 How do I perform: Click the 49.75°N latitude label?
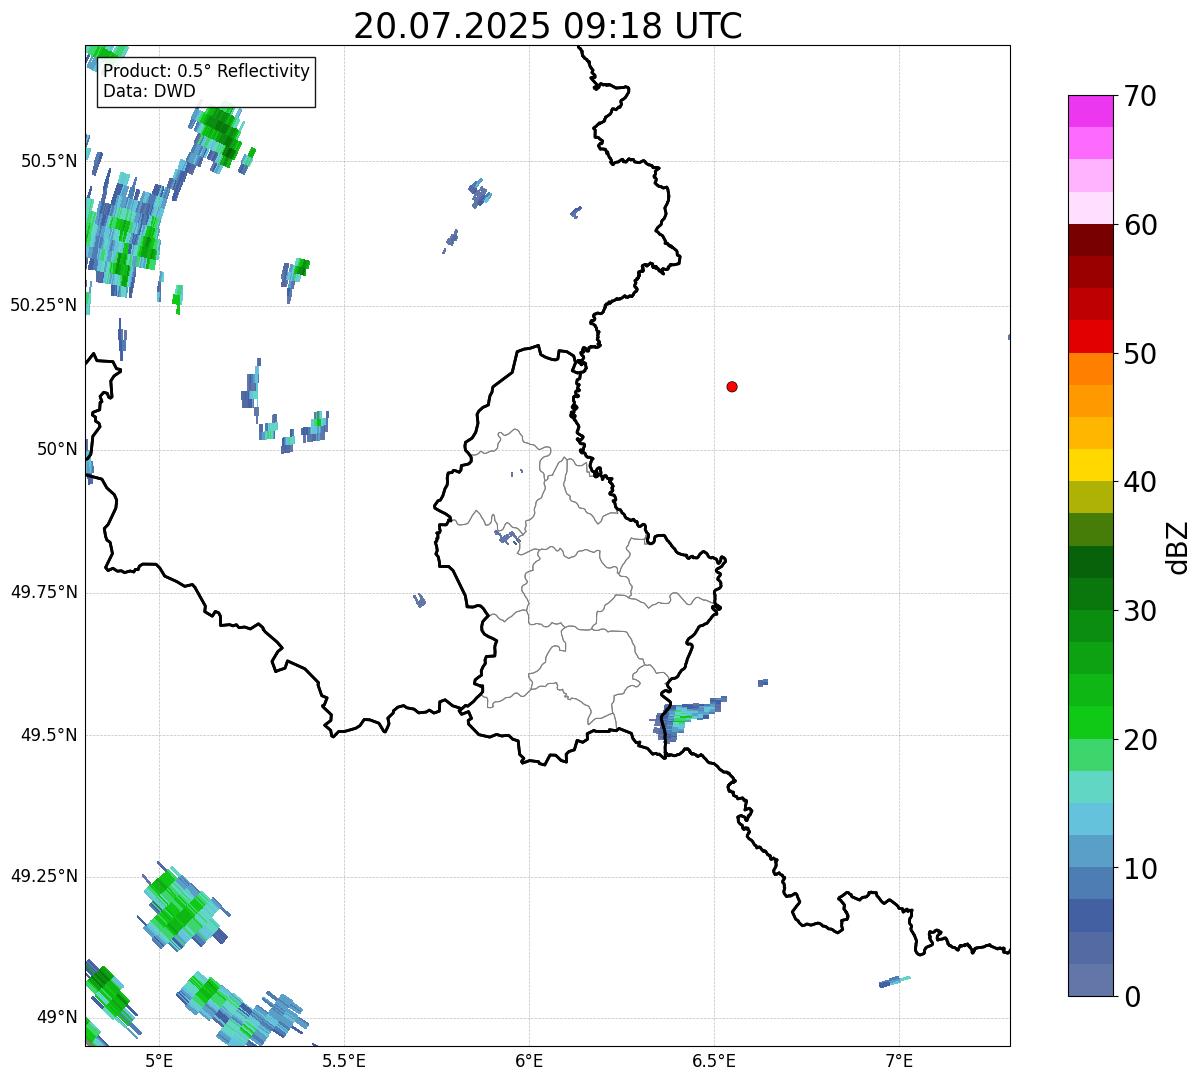tap(43, 592)
